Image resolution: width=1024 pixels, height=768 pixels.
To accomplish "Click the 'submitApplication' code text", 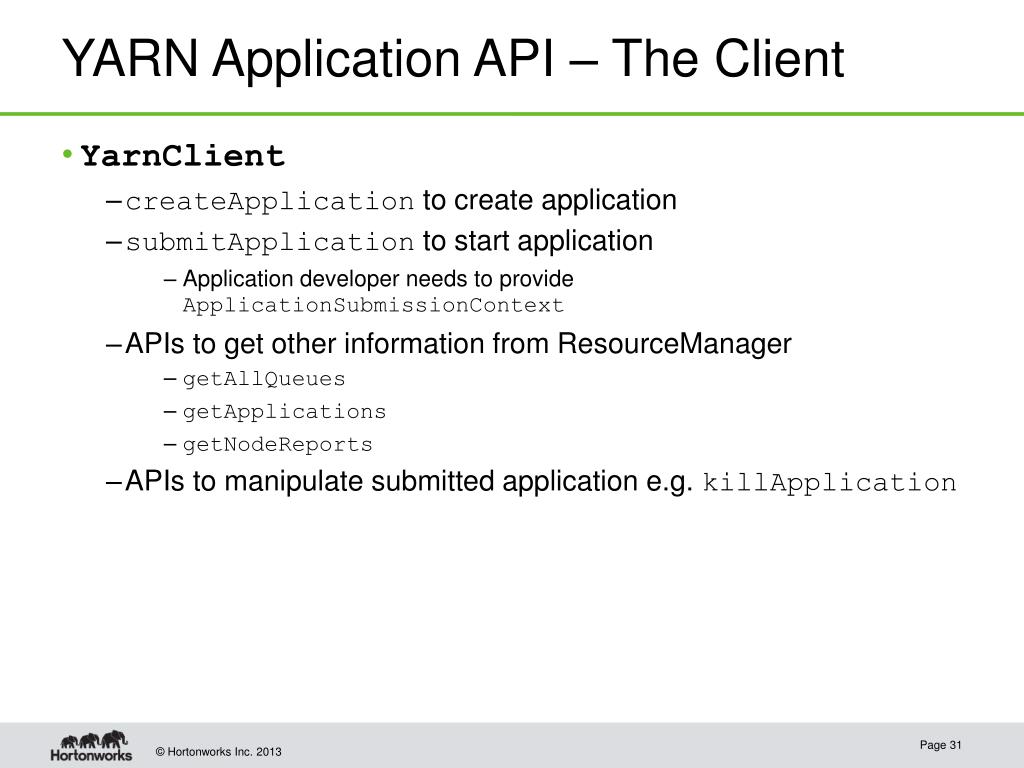I will pos(270,242).
